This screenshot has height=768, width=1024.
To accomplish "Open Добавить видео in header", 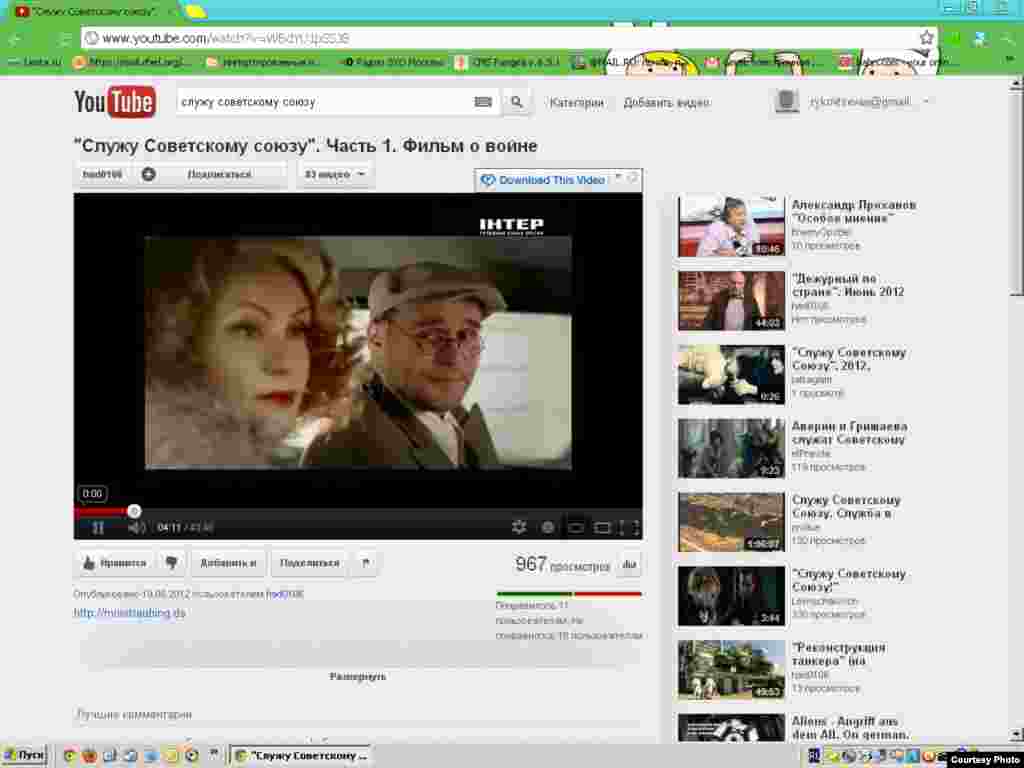I will [666, 103].
